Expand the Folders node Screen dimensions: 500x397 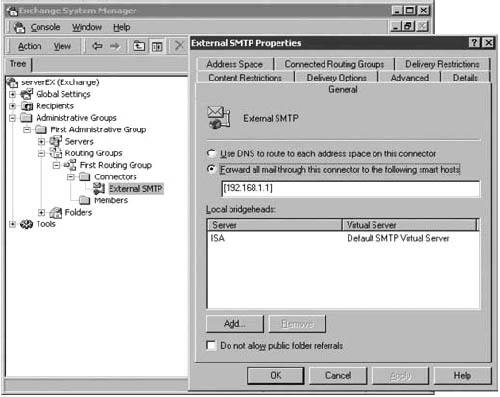point(41,212)
